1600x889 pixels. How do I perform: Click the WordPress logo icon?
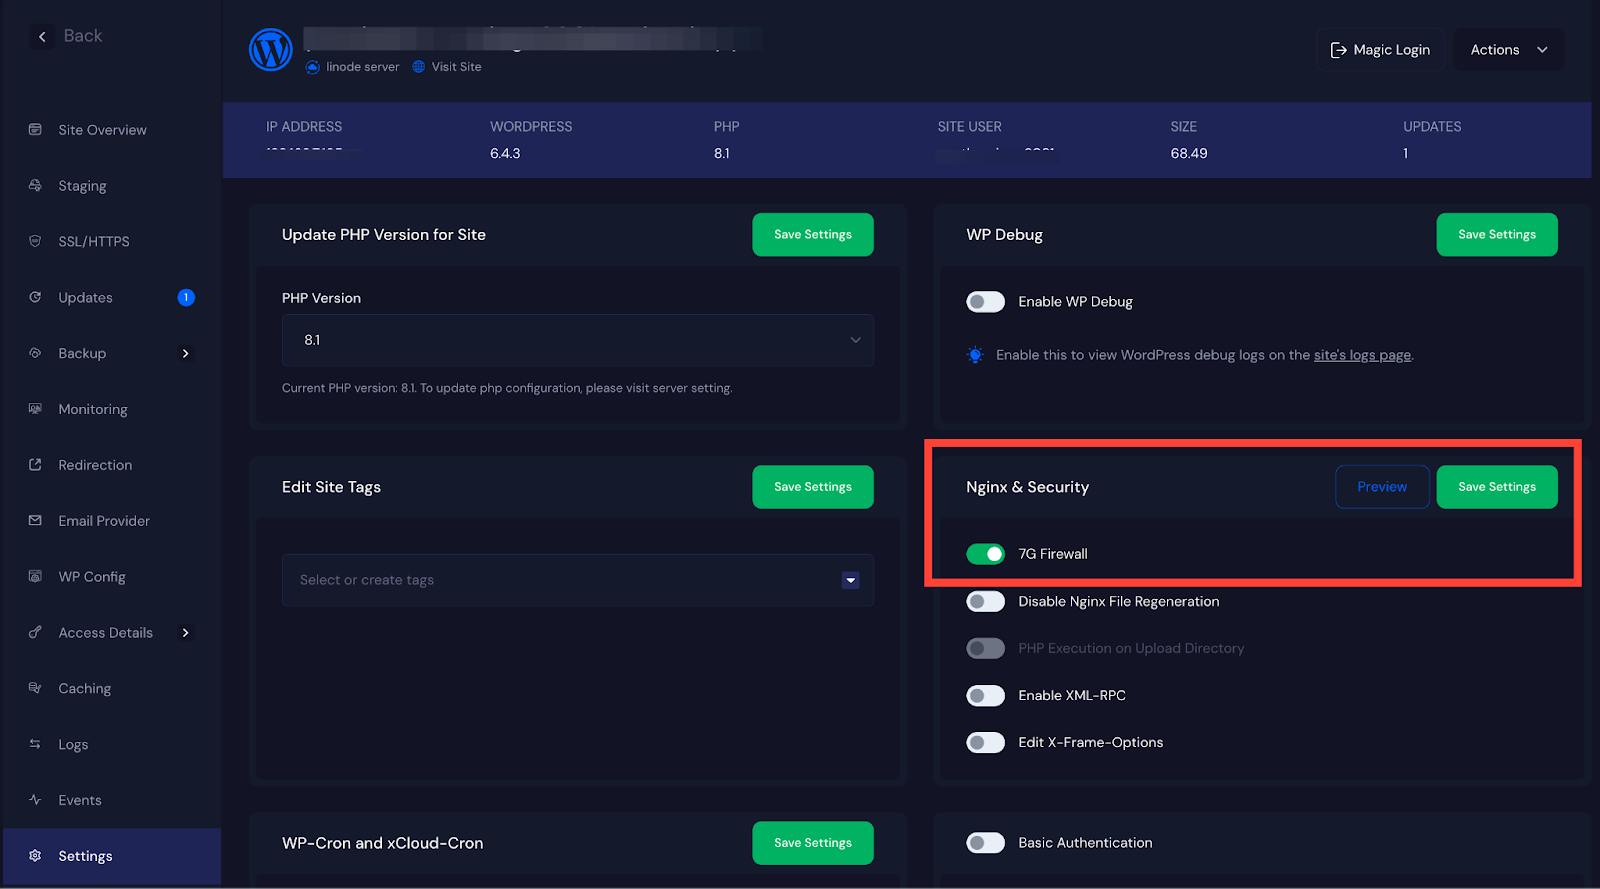coord(271,49)
